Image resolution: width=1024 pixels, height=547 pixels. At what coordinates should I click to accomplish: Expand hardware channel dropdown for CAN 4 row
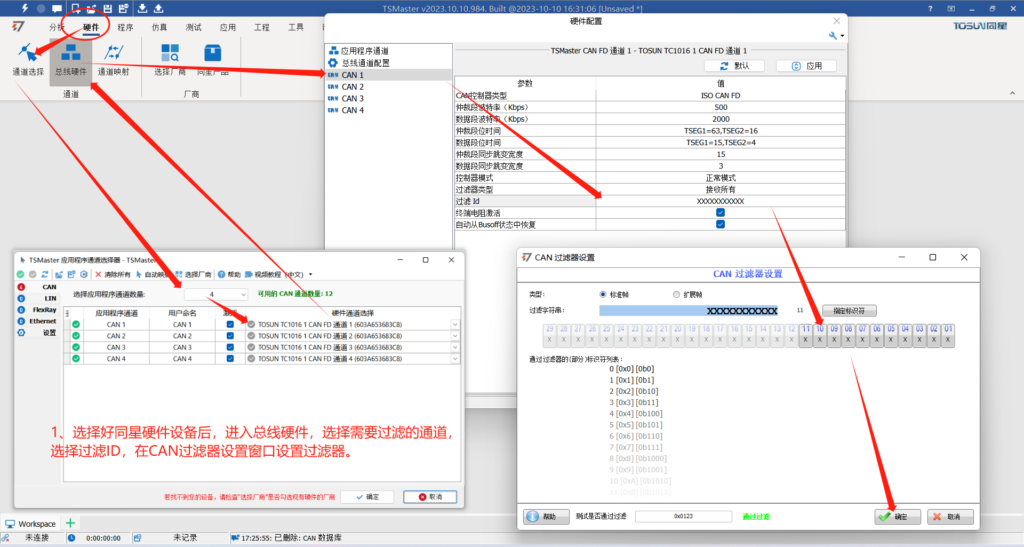455,358
